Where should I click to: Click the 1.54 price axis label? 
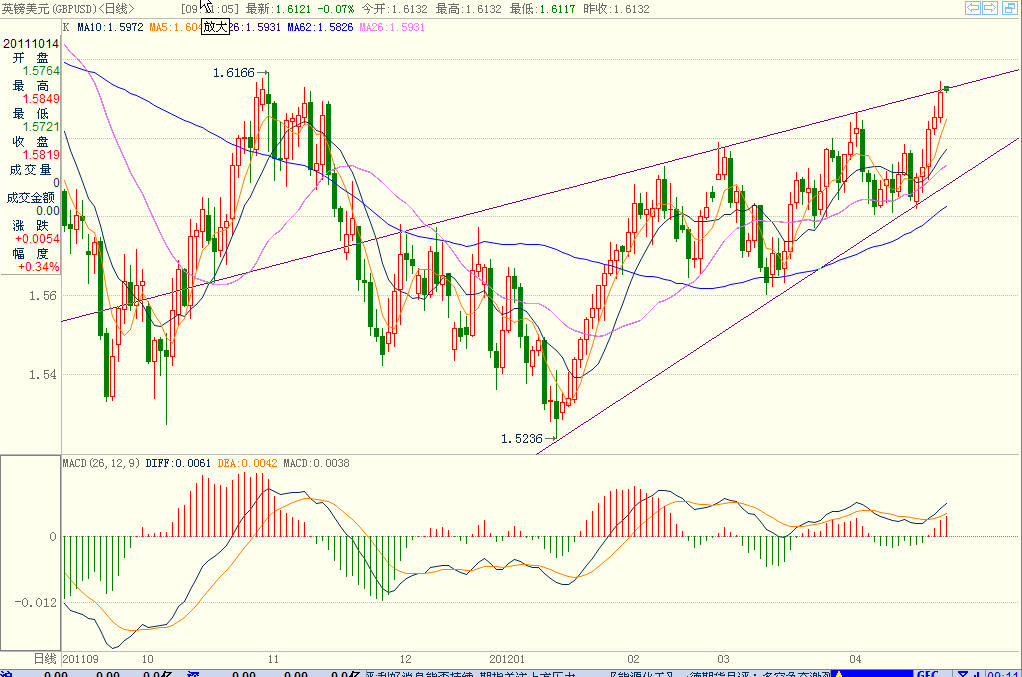pyautogui.click(x=42, y=375)
